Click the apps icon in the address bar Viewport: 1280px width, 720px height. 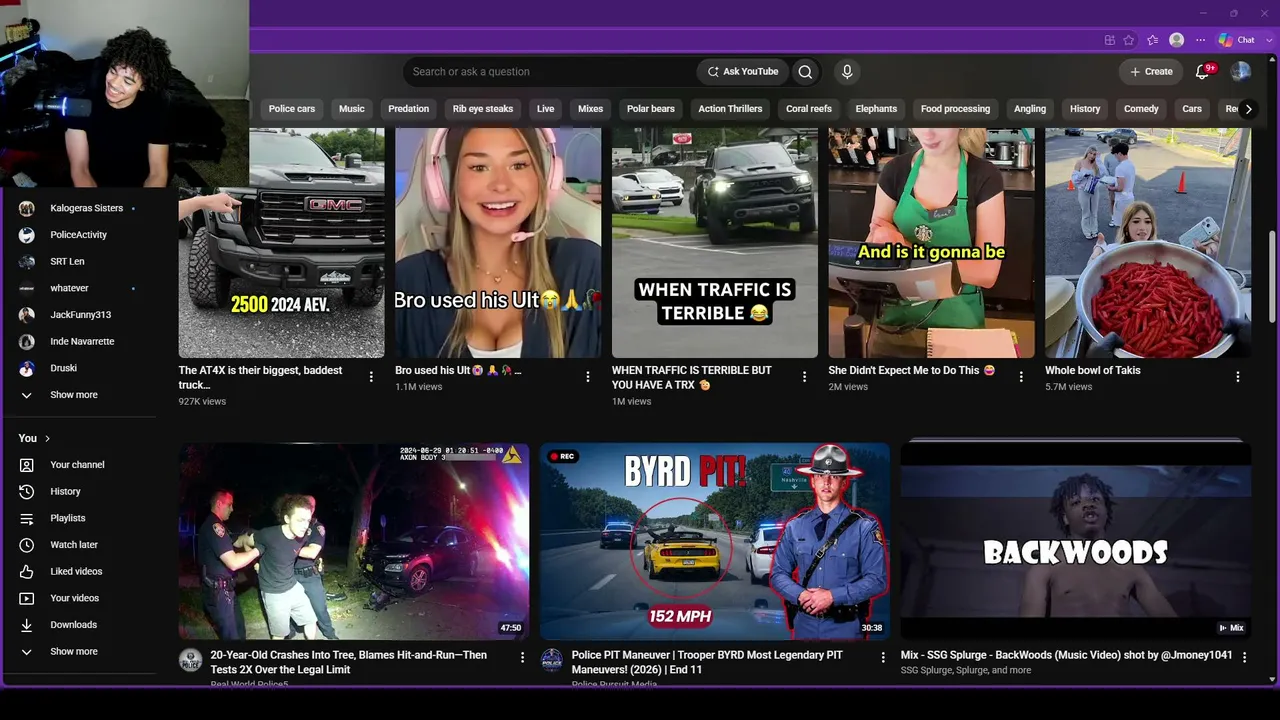pyautogui.click(x=1110, y=40)
